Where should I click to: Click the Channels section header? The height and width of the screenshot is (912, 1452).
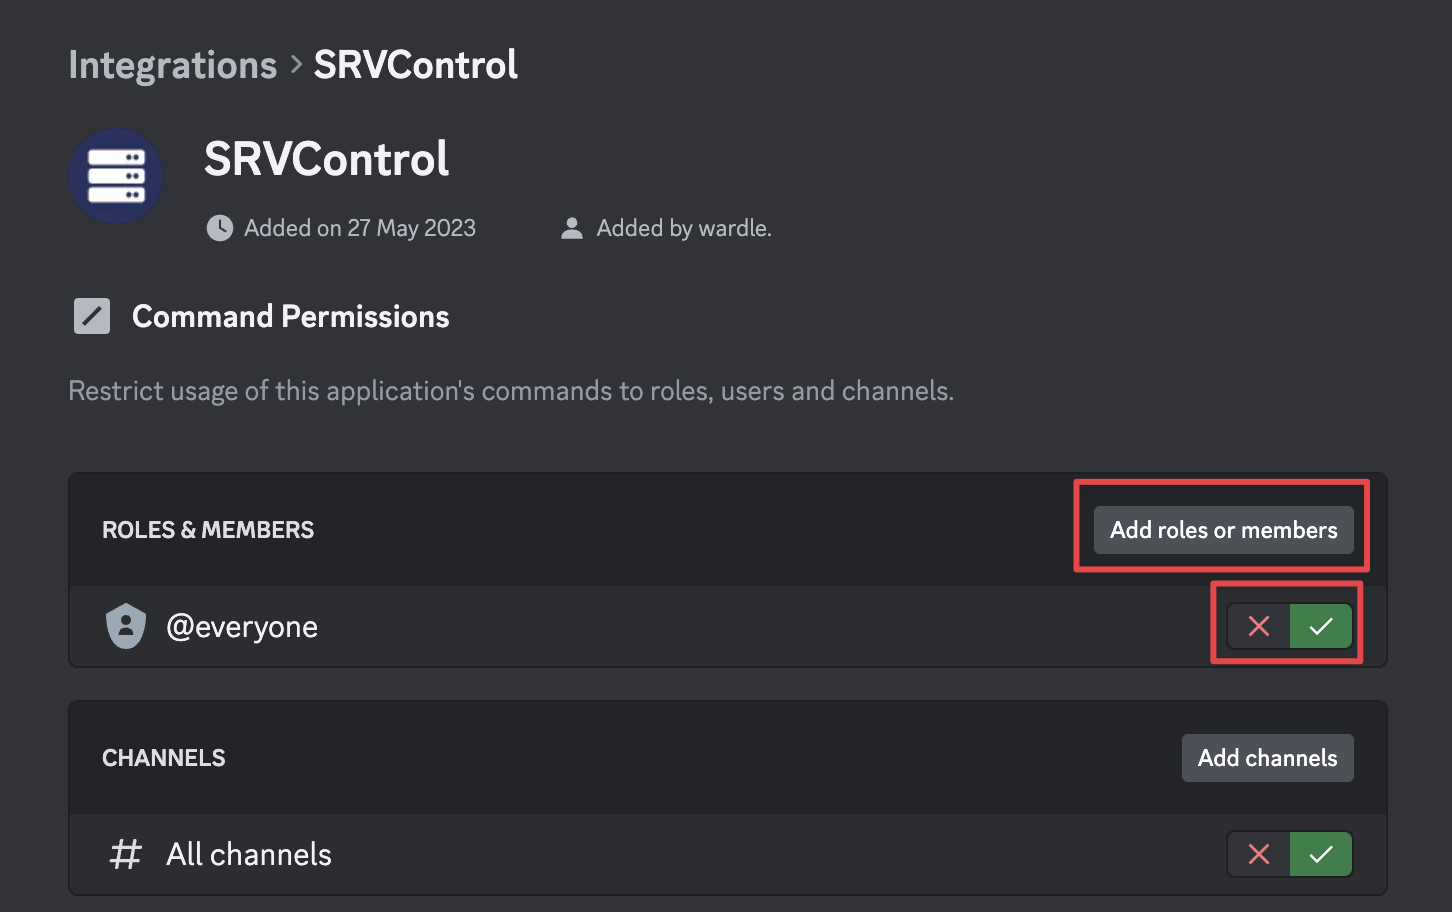point(164,758)
